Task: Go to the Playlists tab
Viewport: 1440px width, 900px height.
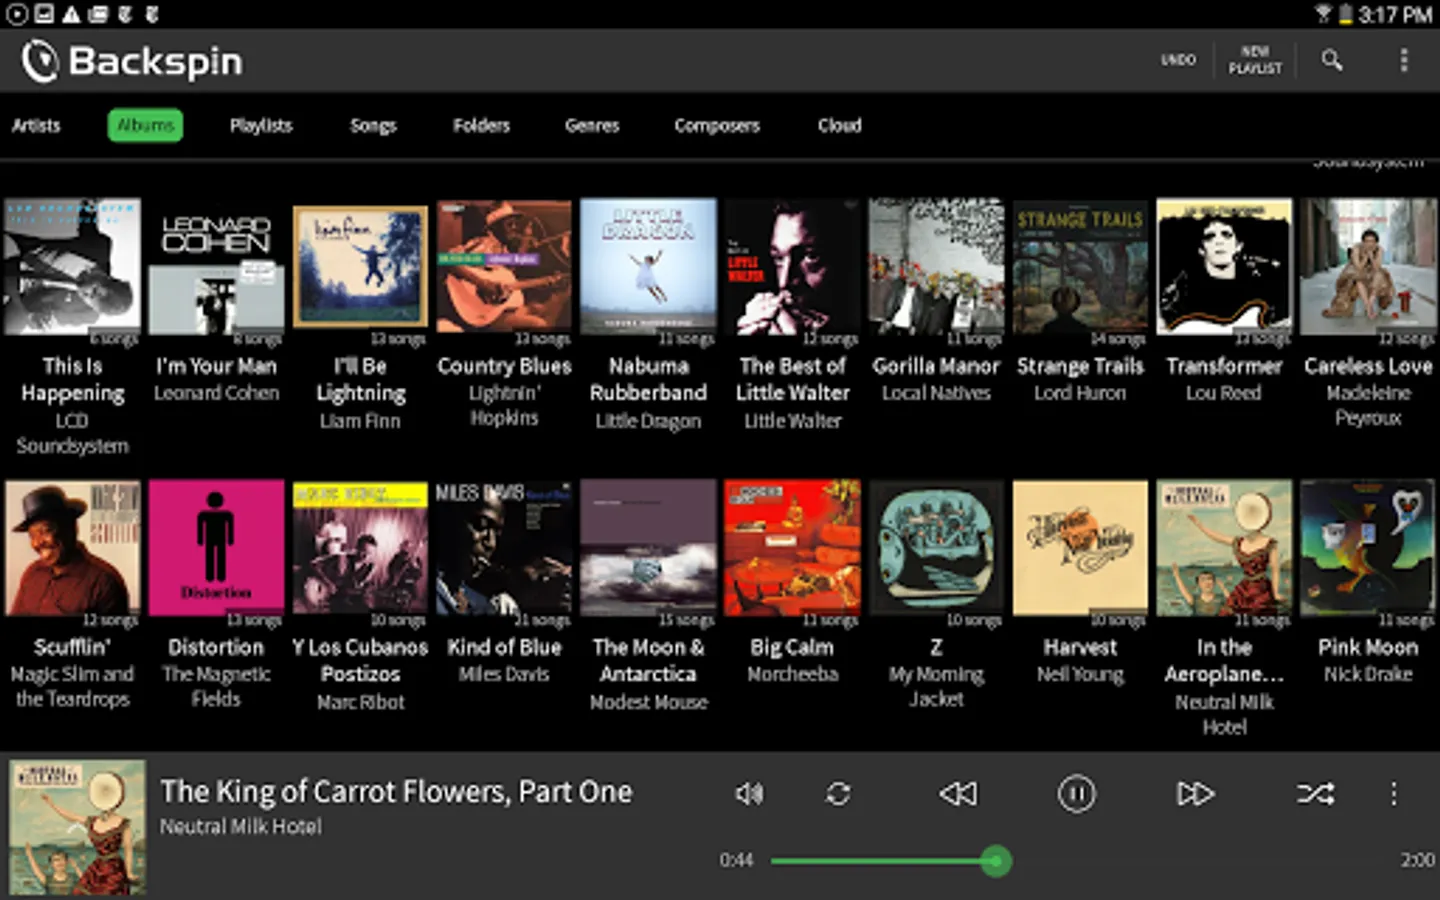Action: pyautogui.click(x=261, y=125)
